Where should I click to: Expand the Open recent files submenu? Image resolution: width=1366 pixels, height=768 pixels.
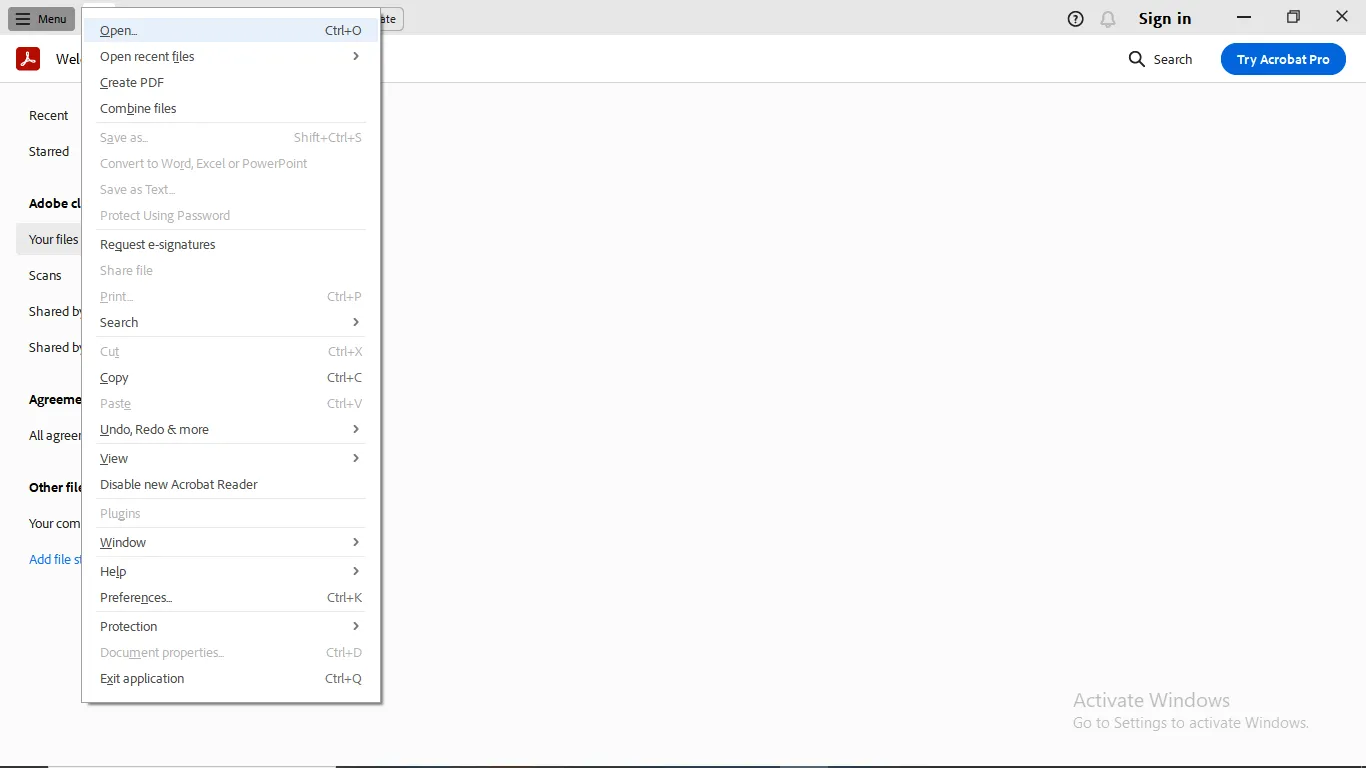pos(147,56)
